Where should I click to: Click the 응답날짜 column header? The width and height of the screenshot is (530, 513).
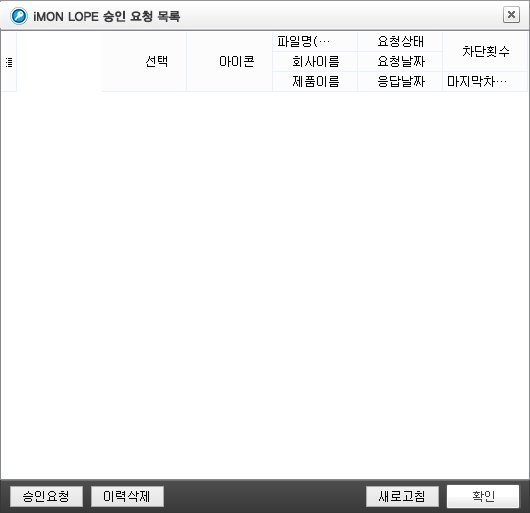tap(400, 81)
